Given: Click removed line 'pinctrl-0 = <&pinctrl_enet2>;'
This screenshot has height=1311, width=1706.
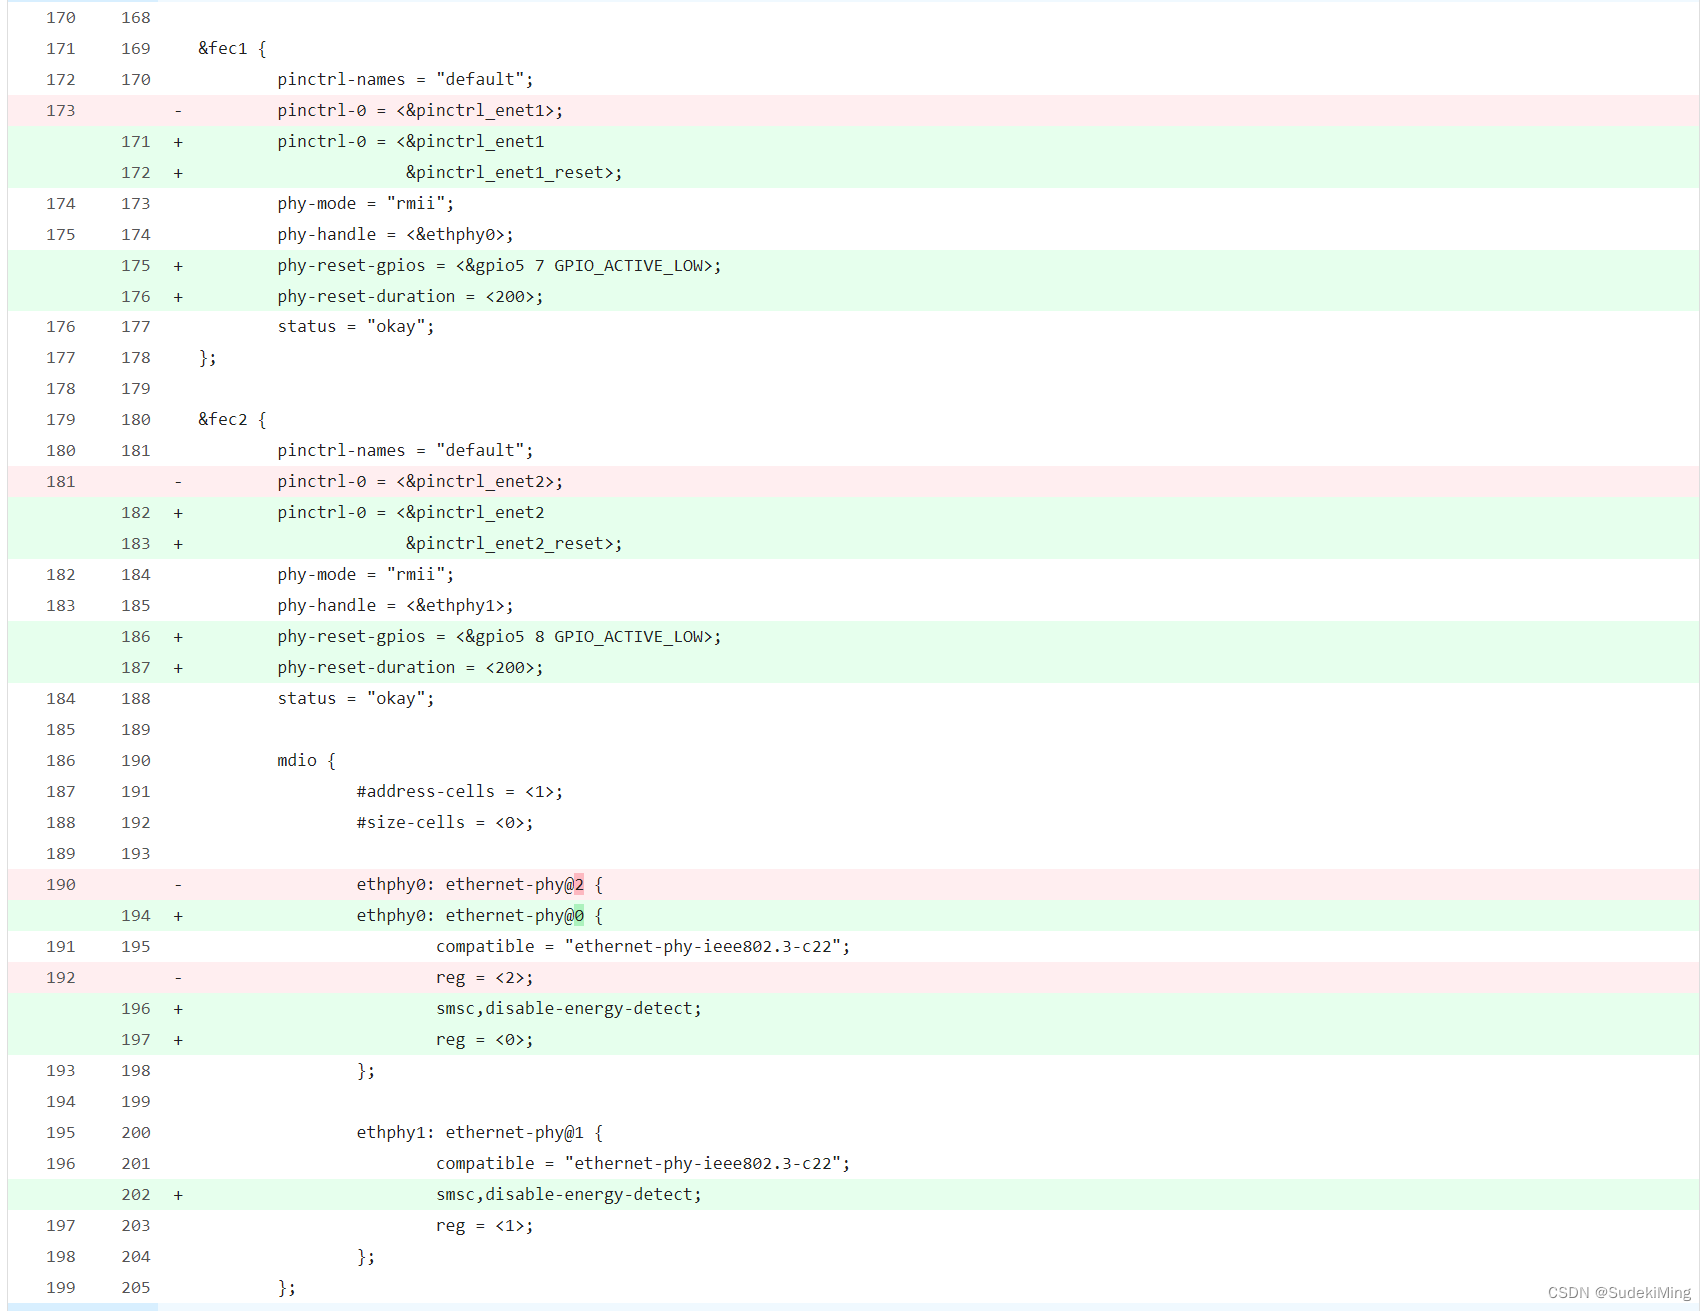Looking at the screenshot, I should pyautogui.click(x=853, y=481).
